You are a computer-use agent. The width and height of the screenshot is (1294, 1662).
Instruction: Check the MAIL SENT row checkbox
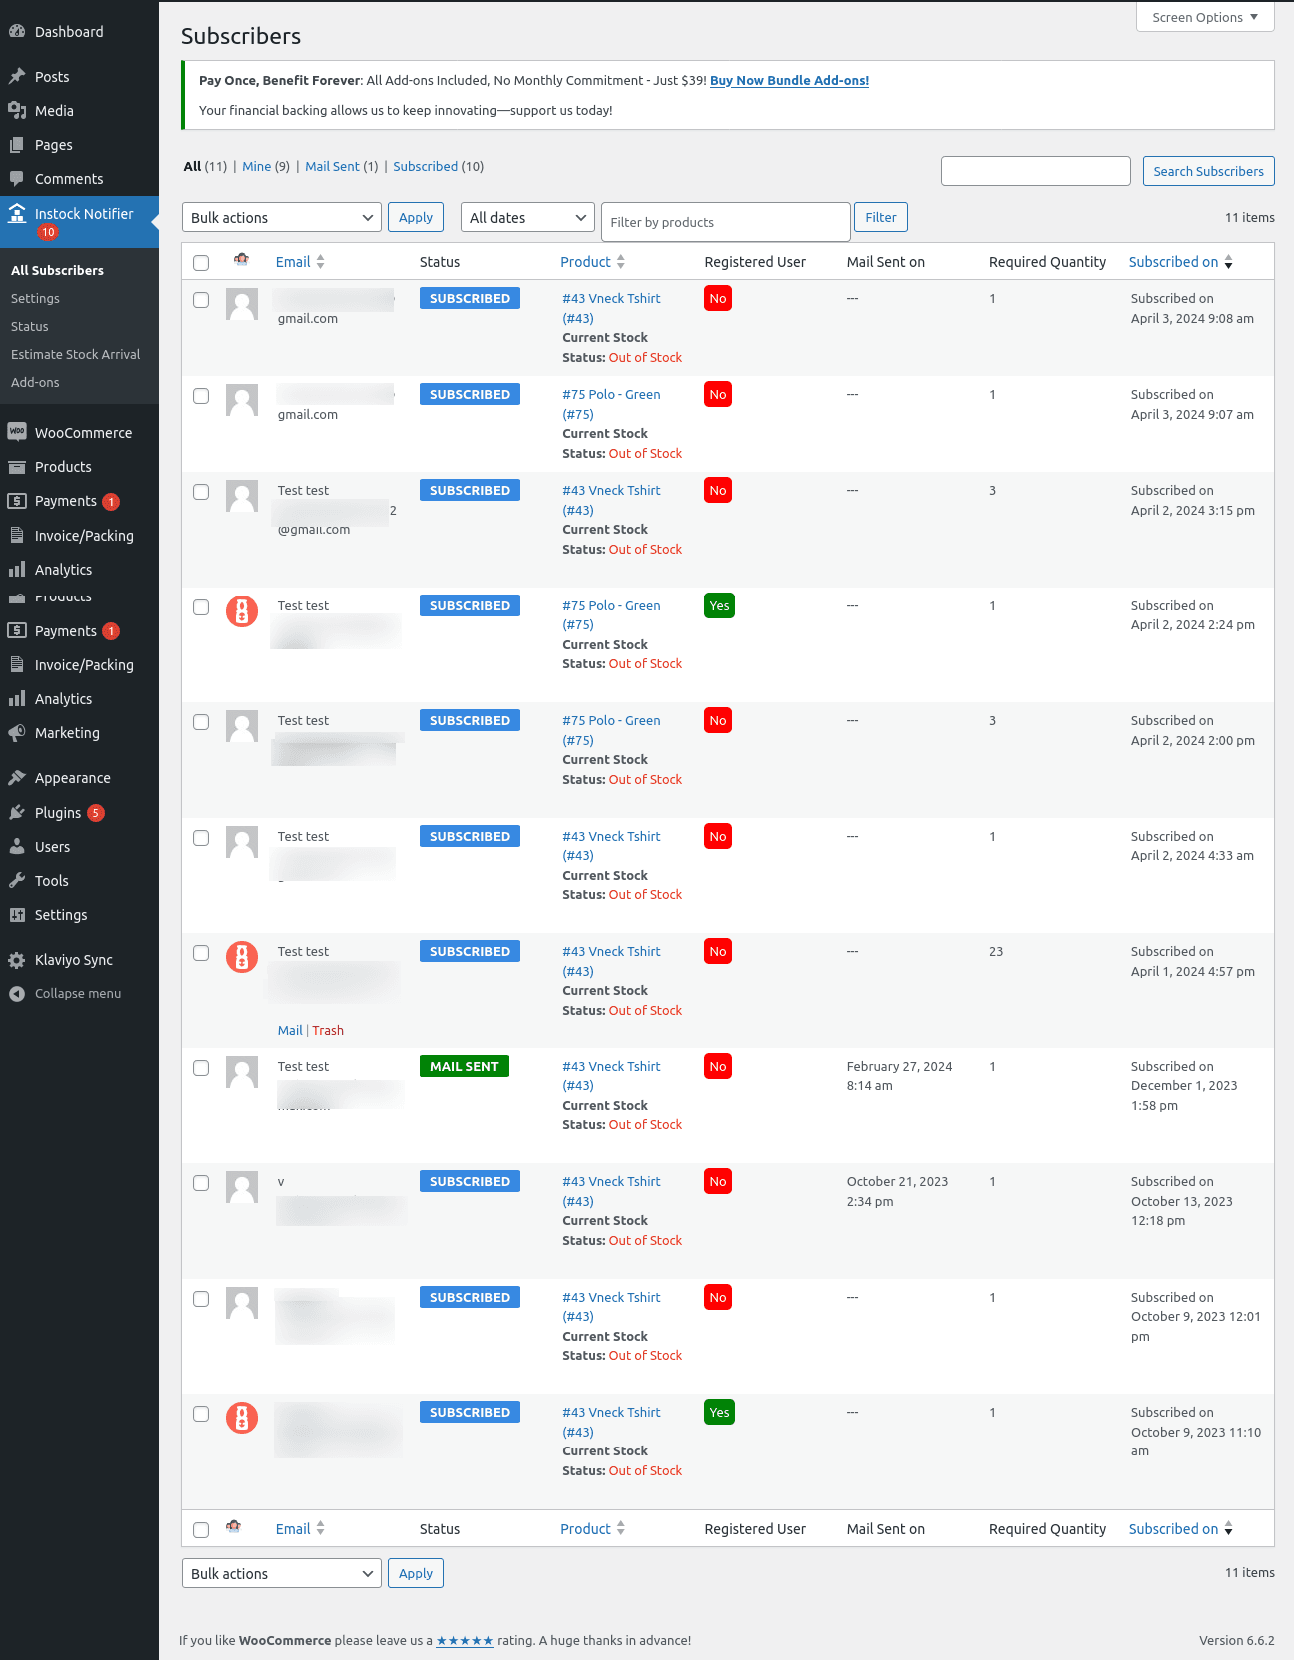tap(201, 1068)
